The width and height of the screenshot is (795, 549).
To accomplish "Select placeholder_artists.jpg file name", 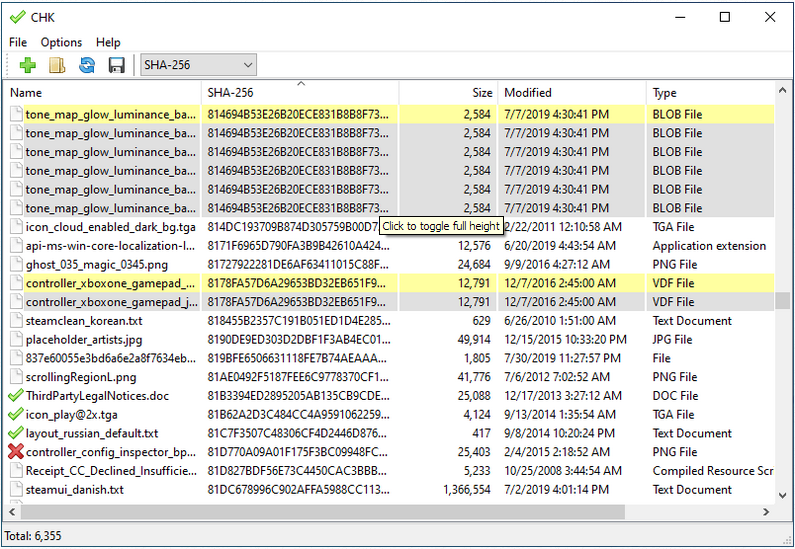I will point(84,340).
